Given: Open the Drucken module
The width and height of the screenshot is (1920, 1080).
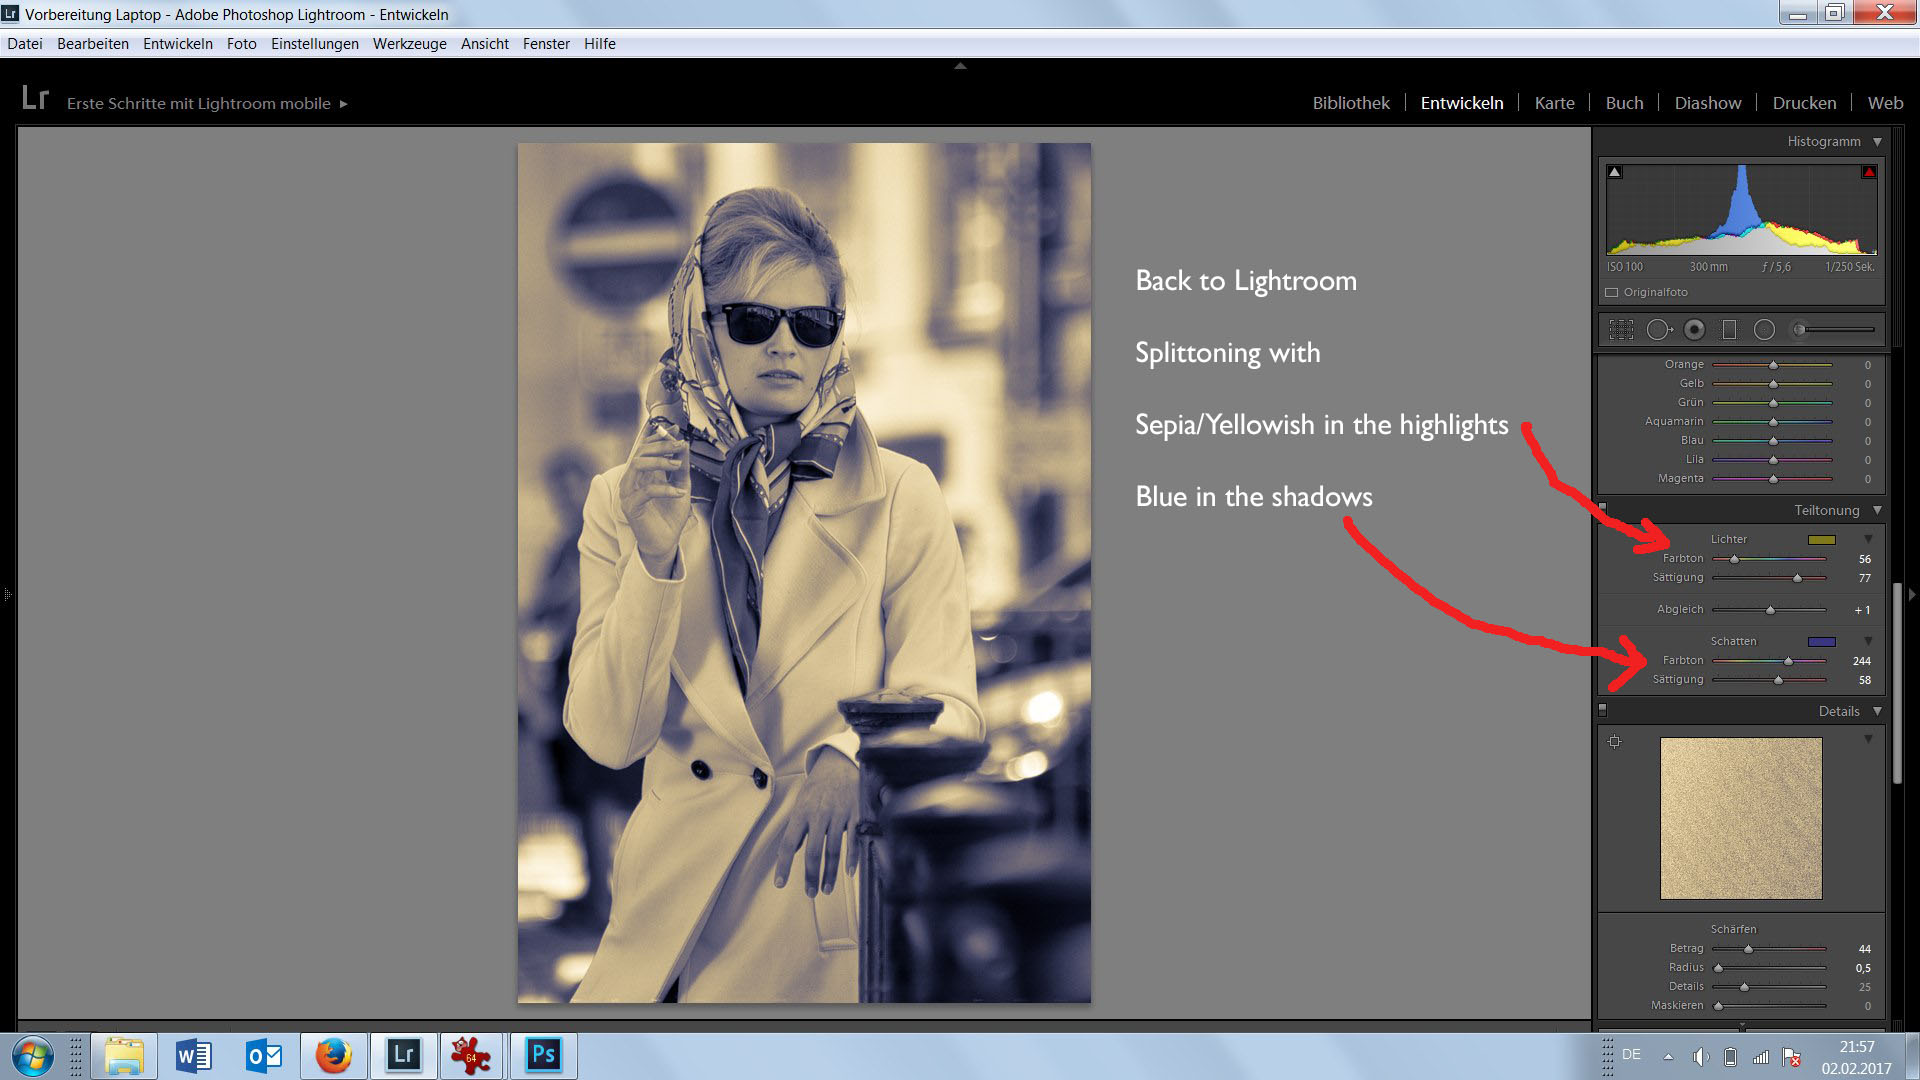Looking at the screenshot, I should pyautogui.click(x=1803, y=103).
